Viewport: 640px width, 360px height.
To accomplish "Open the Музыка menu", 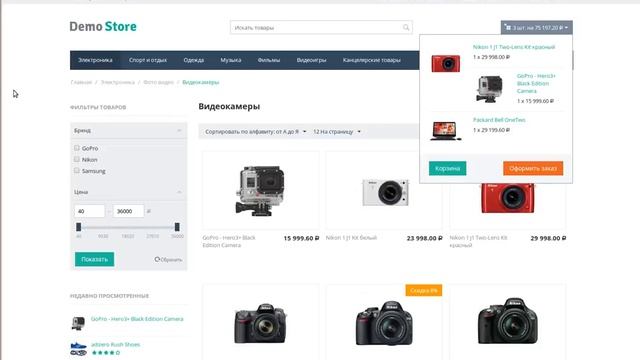I will click(x=231, y=60).
